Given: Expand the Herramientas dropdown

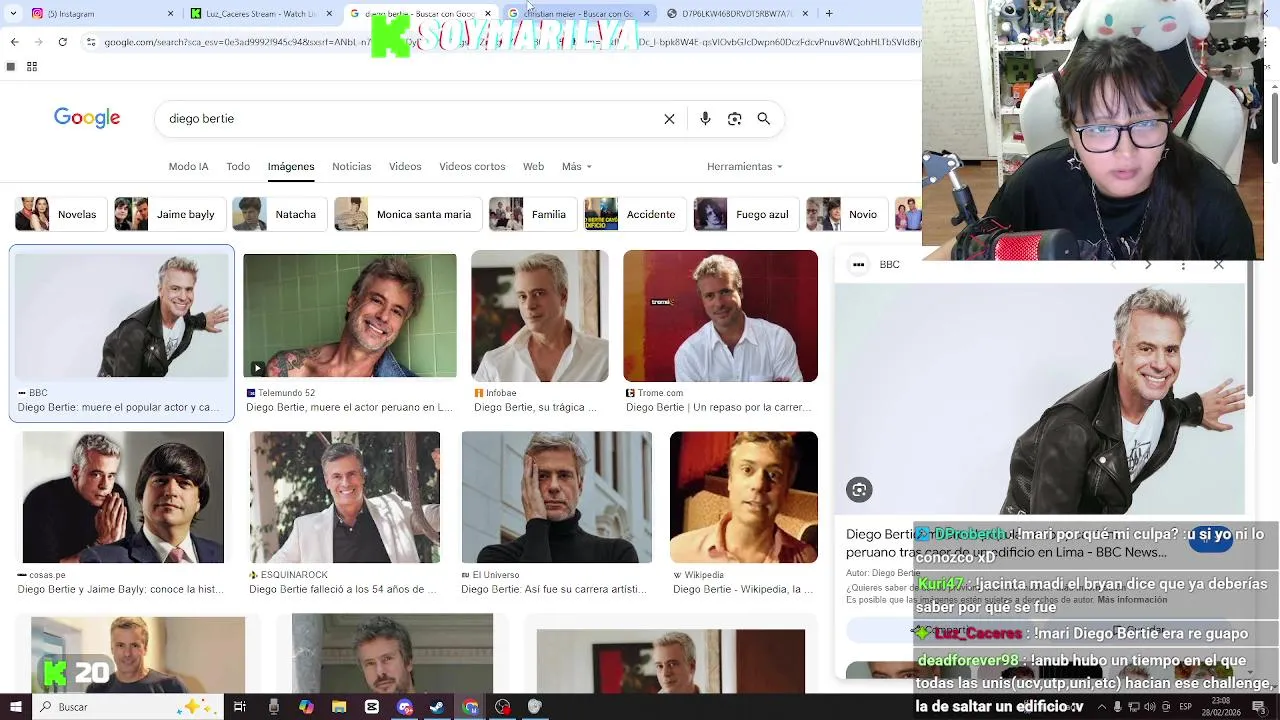Looking at the screenshot, I should click(745, 166).
